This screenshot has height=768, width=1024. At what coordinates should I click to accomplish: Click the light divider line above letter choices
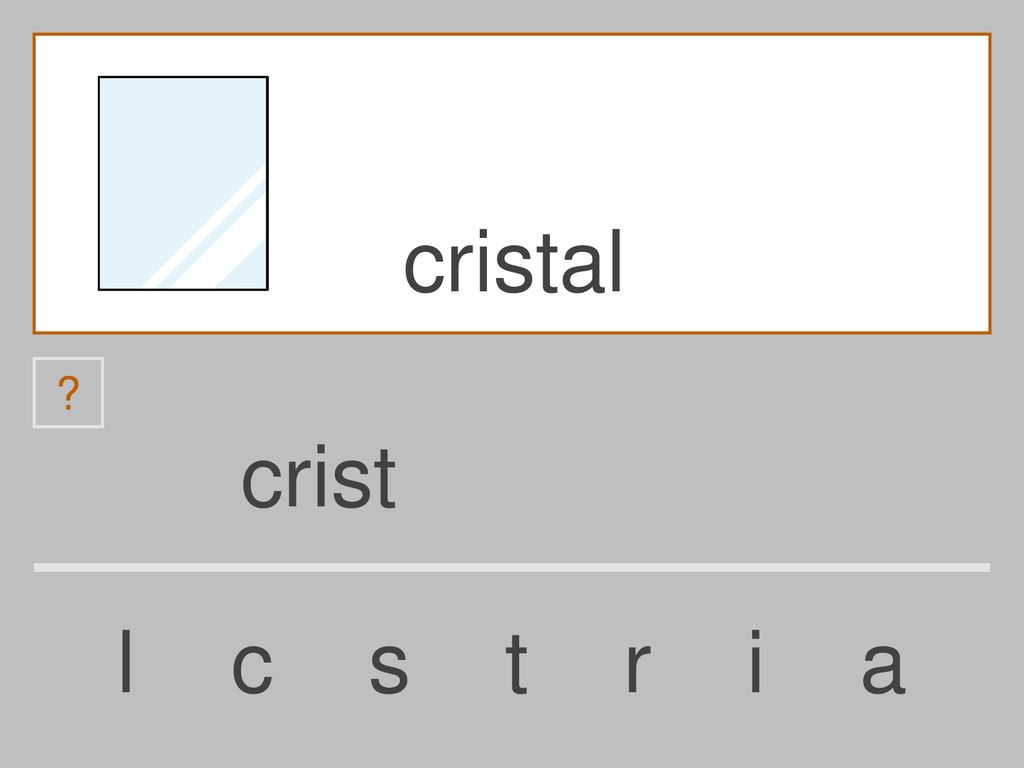[512, 568]
